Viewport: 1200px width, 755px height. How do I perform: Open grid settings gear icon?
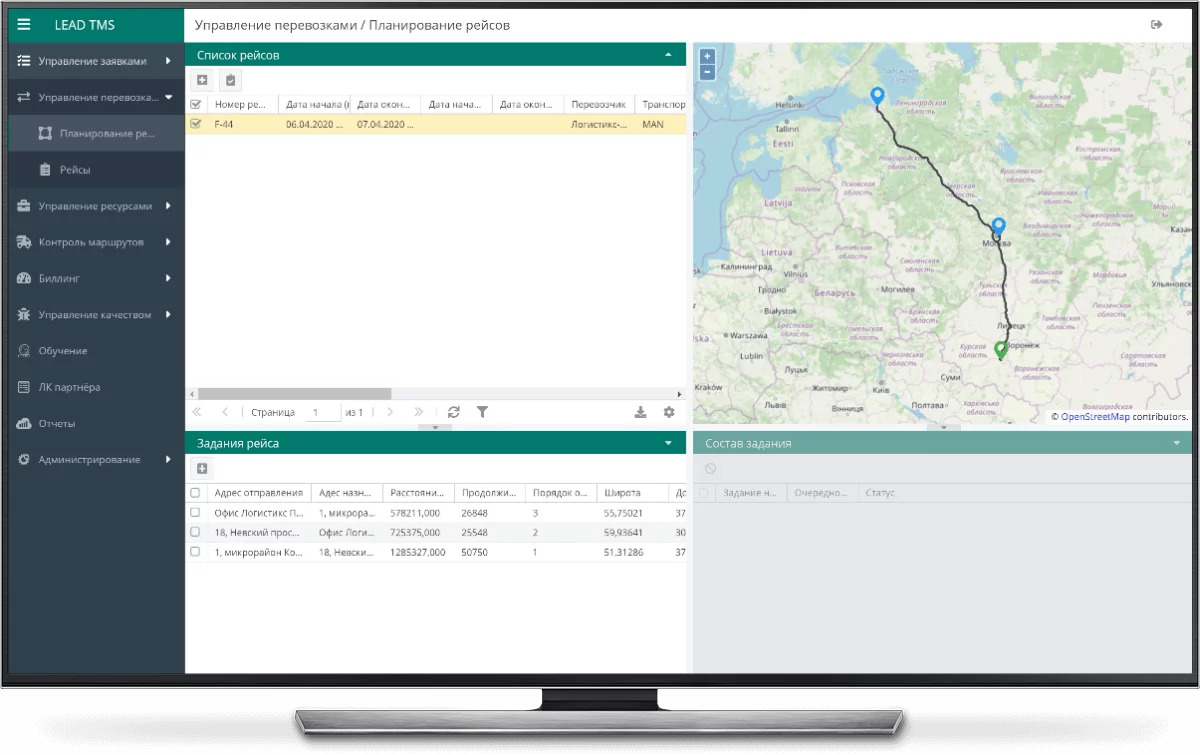(x=669, y=412)
